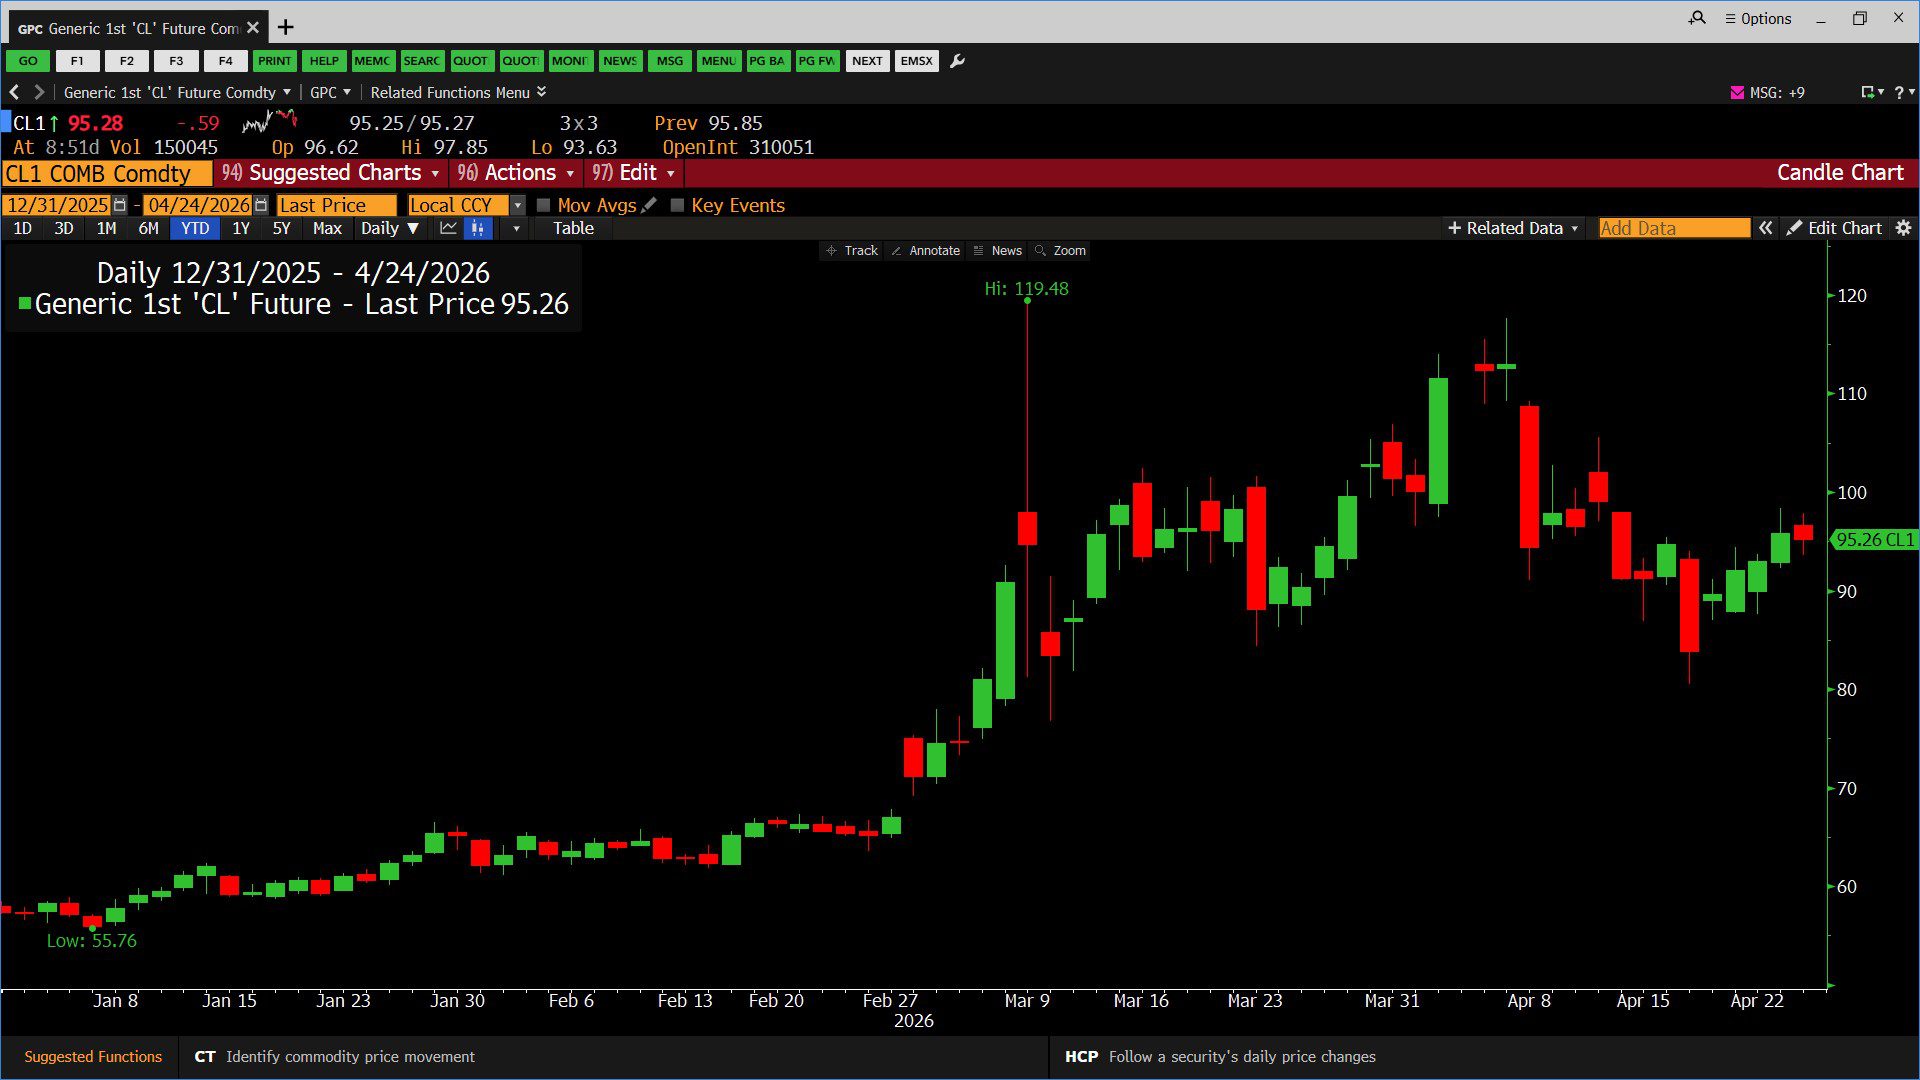Open the Daily periodicity dropdown
1920x1080 pixels.
tap(389, 228)
